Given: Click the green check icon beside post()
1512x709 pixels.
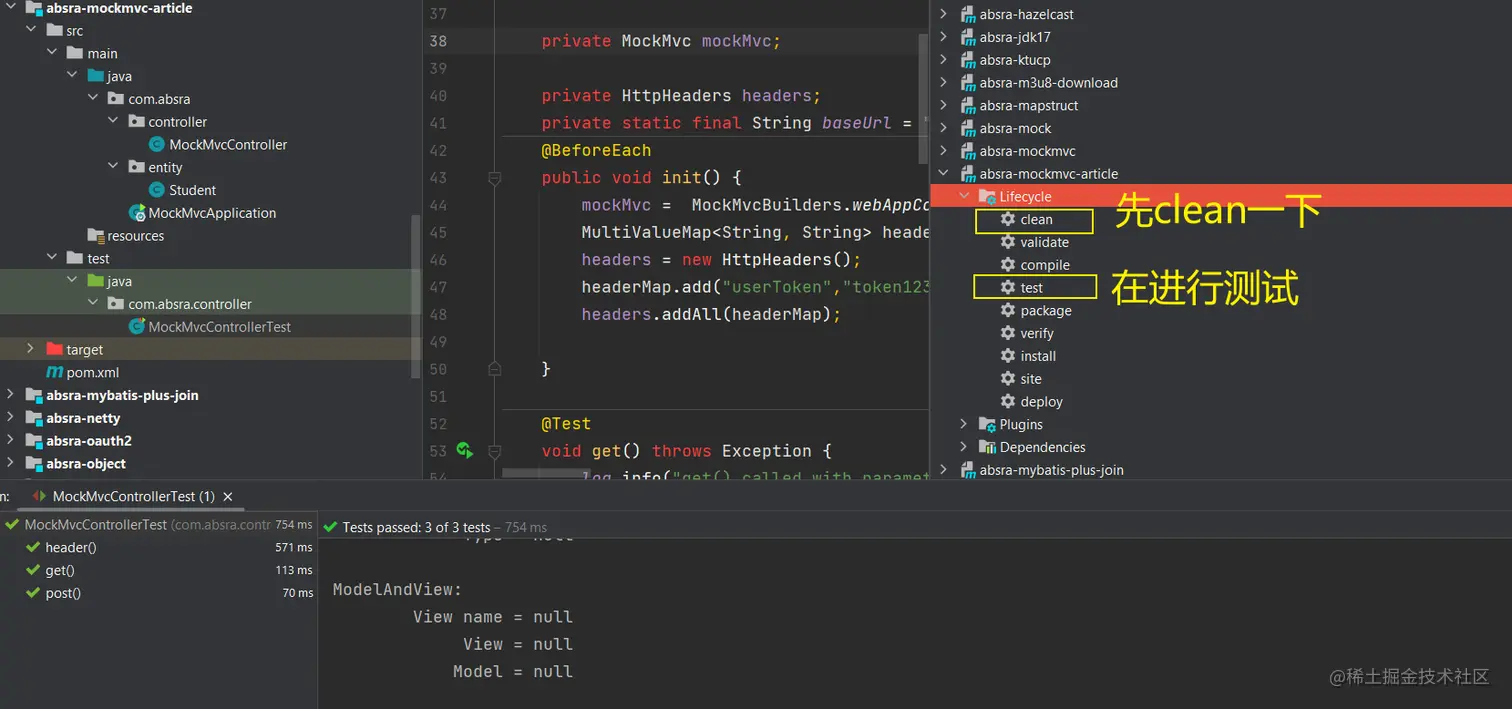Looking at the screenshot, I should click(34, 593).
